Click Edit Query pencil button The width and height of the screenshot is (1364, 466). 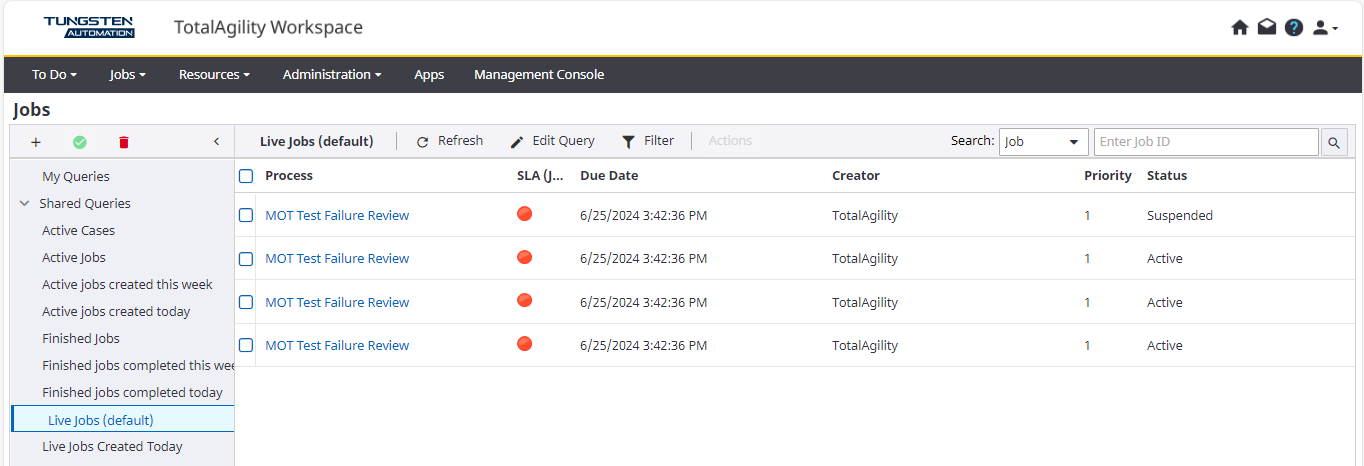click(553, 141)
